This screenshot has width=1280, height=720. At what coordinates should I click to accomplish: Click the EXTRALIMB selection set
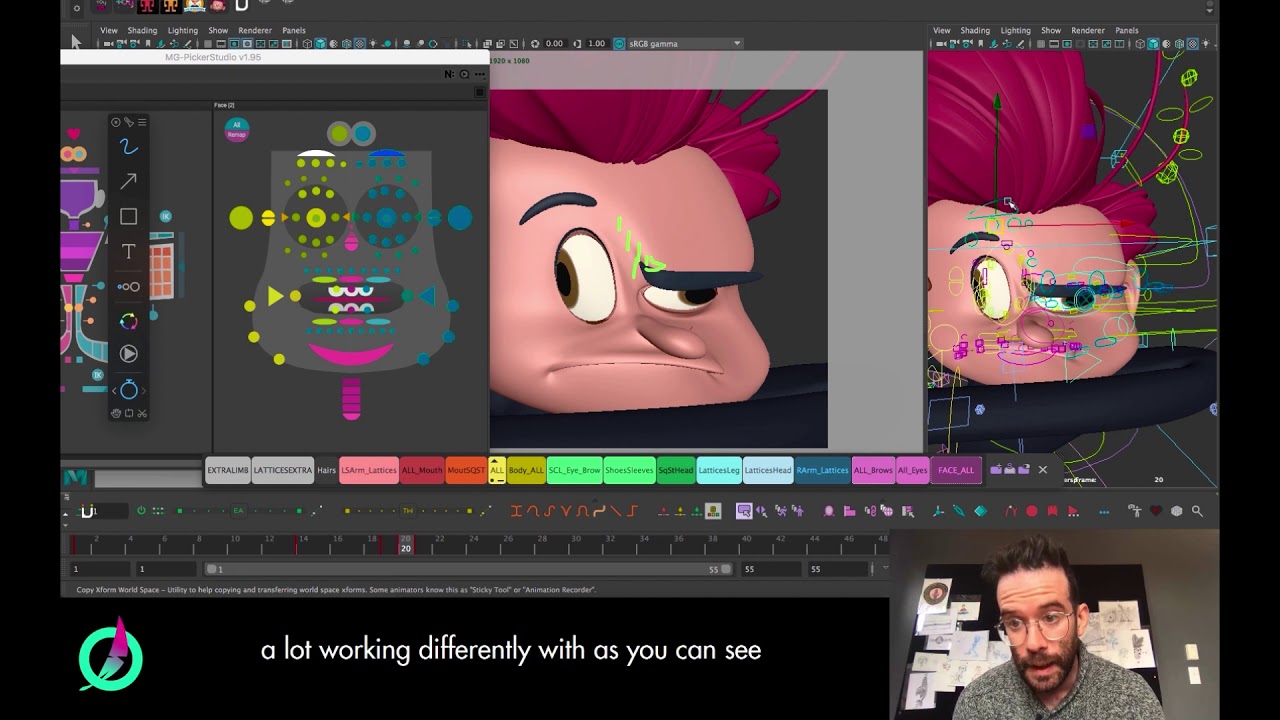[228, 470]
